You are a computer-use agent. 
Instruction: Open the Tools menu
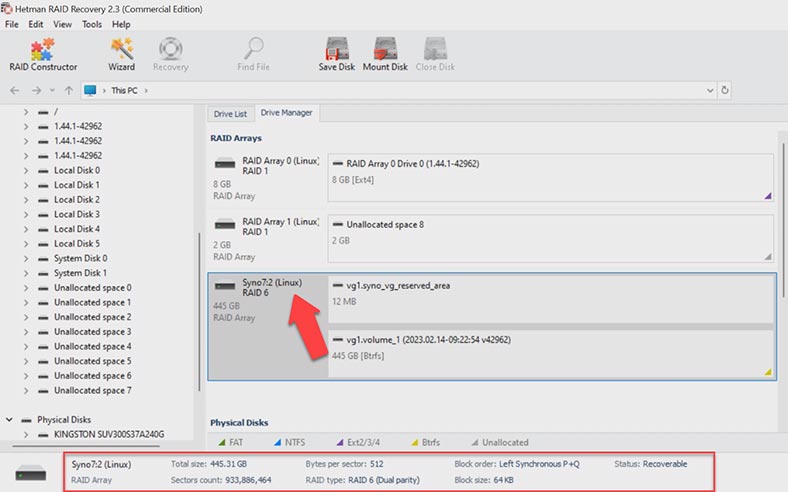pos(92,24)
